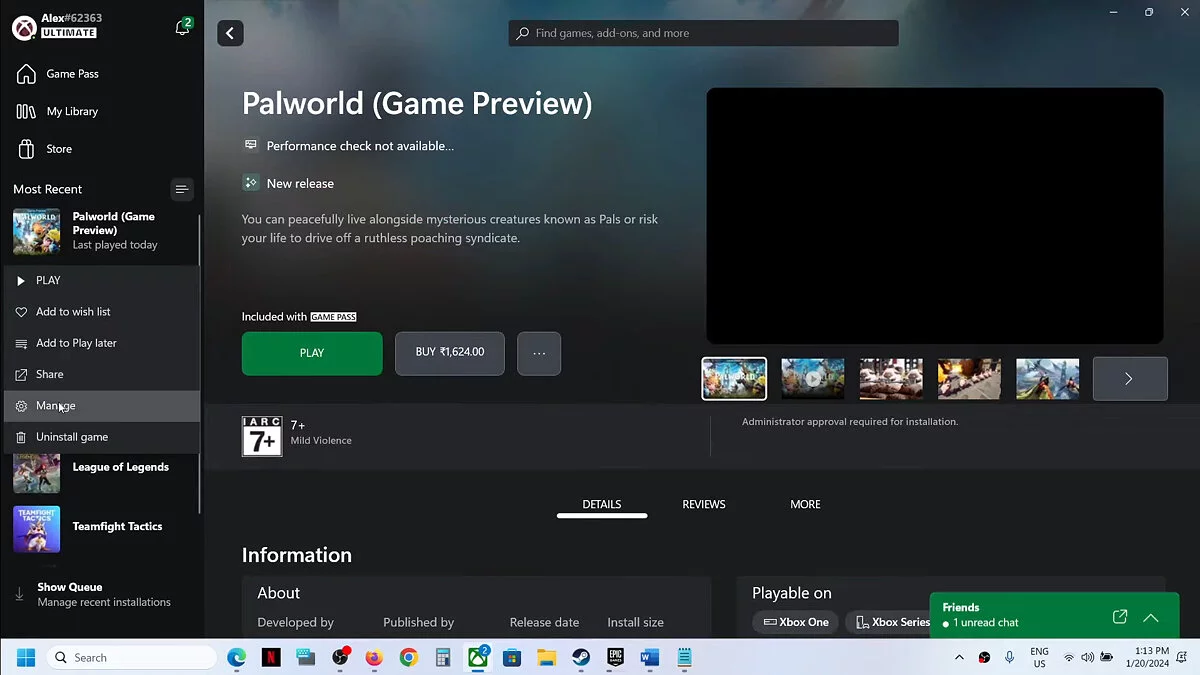Pop out the Friends chat window
This screenshot has width=1200, height=675.
(x=1120, y=617)
